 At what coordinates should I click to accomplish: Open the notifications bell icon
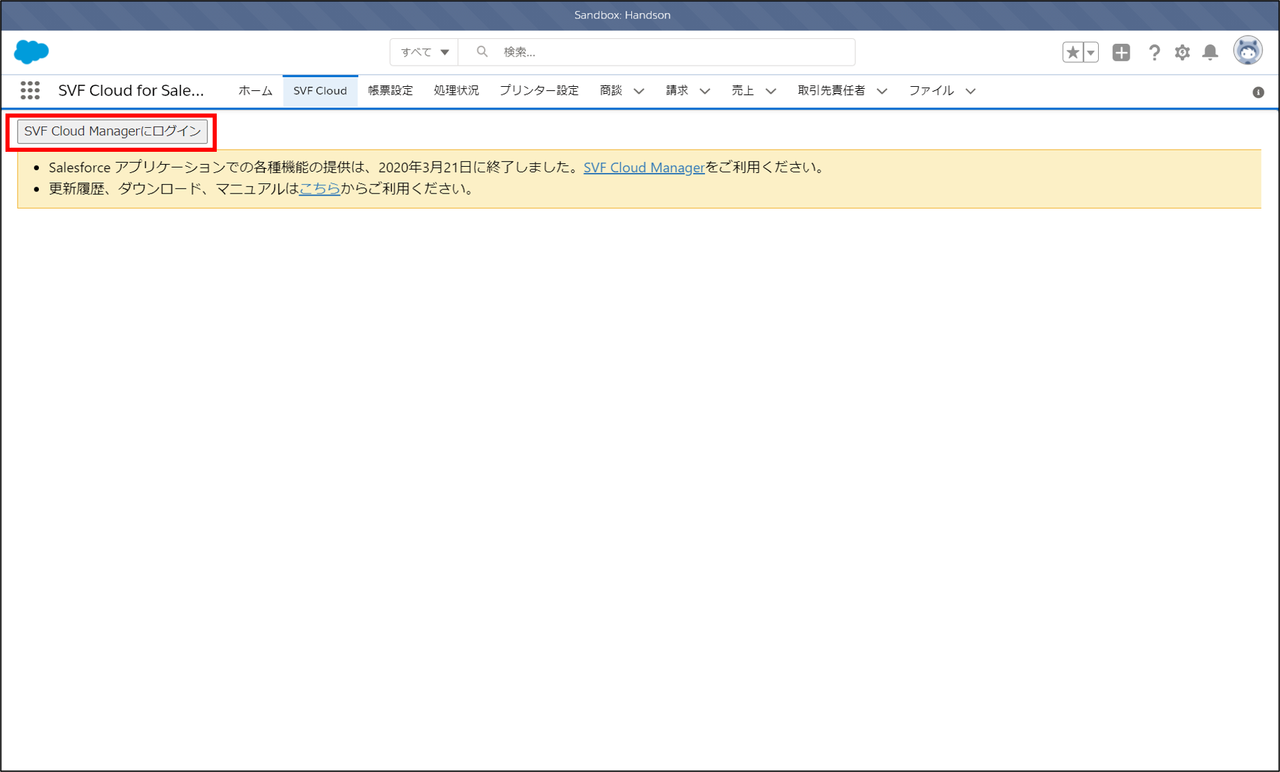tap(1210, 52)
